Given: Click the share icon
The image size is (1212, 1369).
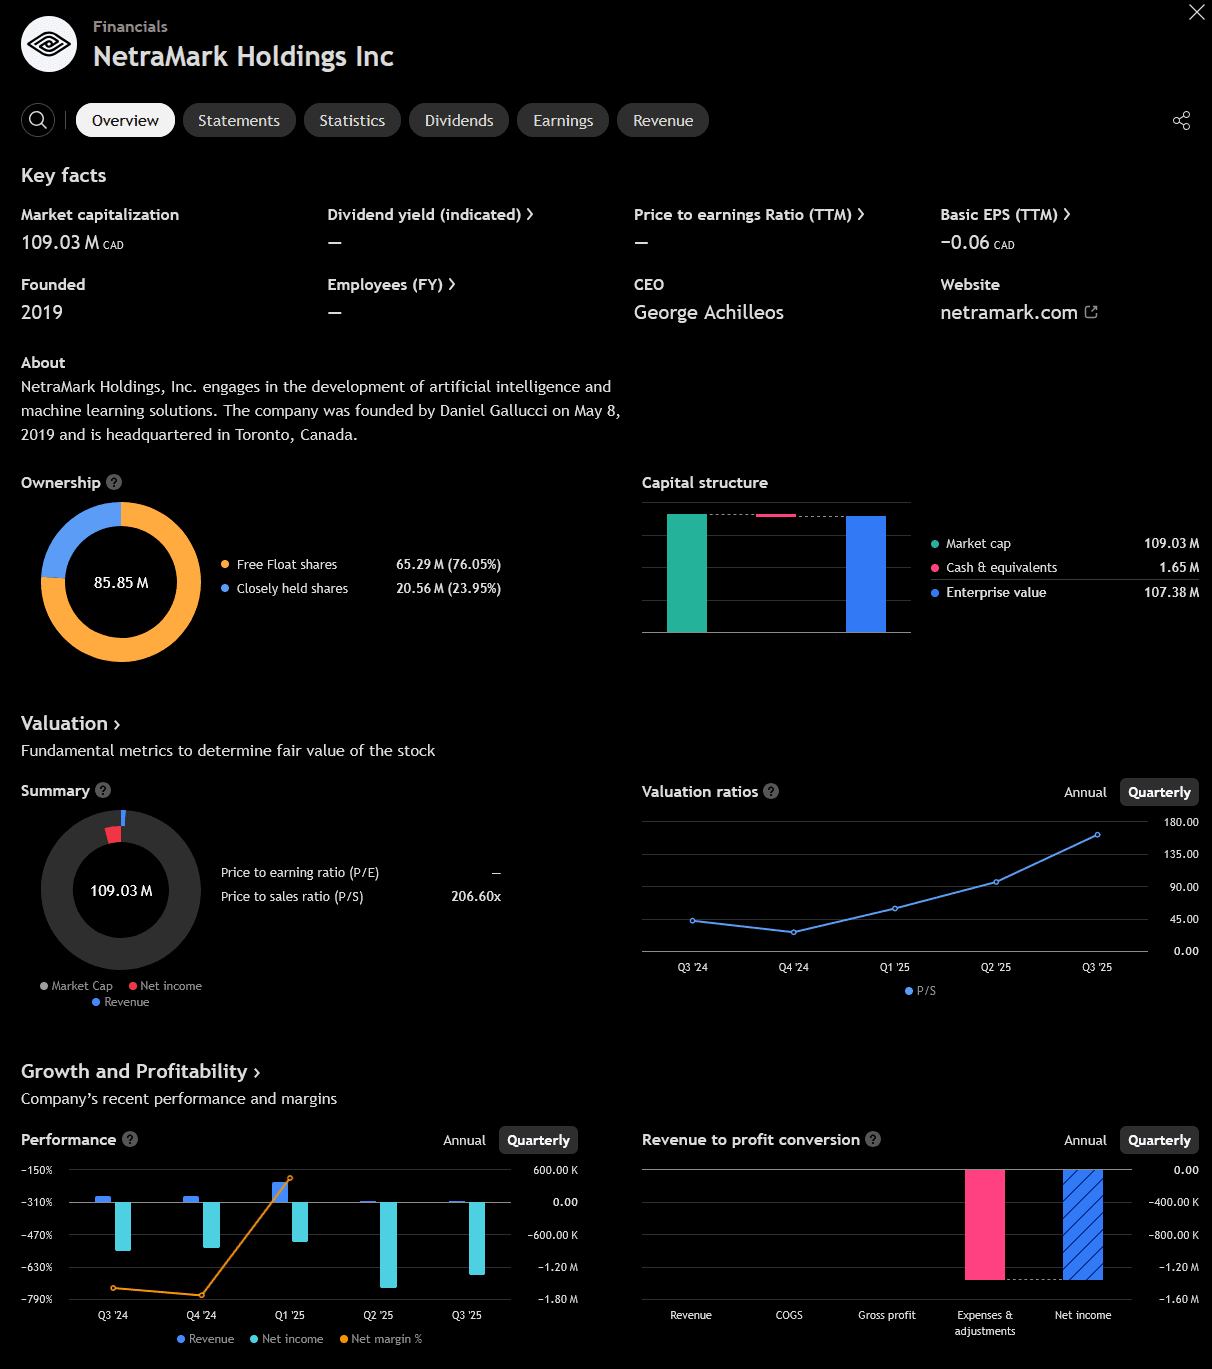Looking at the screenshot, I should (x=1181, y=120).
